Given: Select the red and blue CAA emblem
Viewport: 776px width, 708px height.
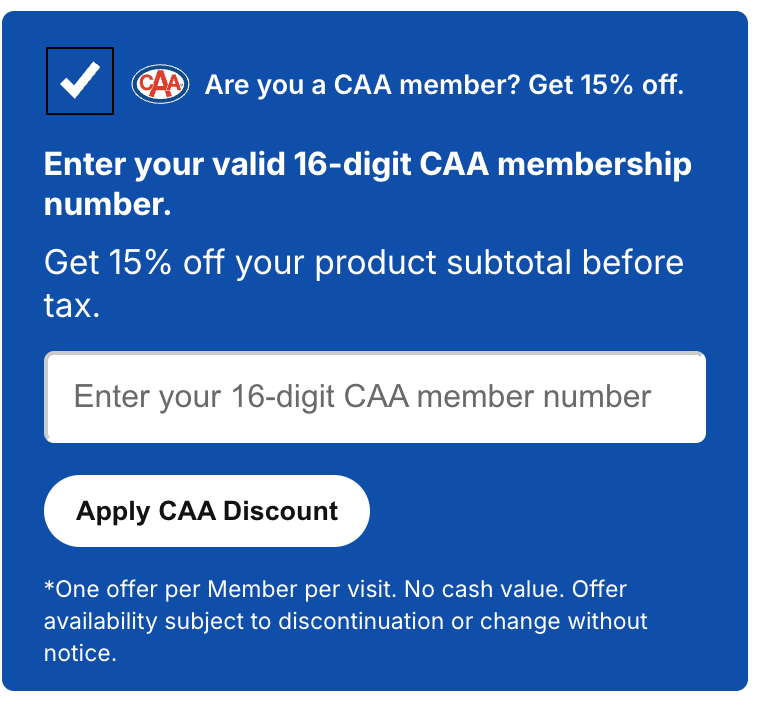Looking at the screenshot, I should 160,84.
